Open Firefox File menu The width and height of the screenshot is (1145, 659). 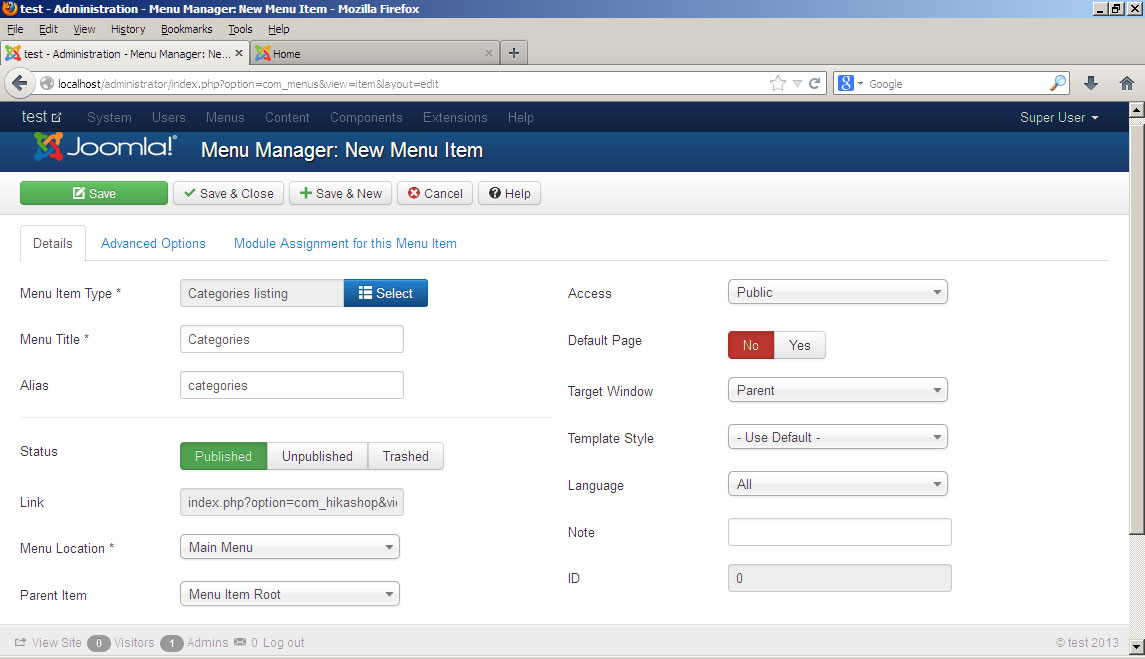click(x=15, y=29)
